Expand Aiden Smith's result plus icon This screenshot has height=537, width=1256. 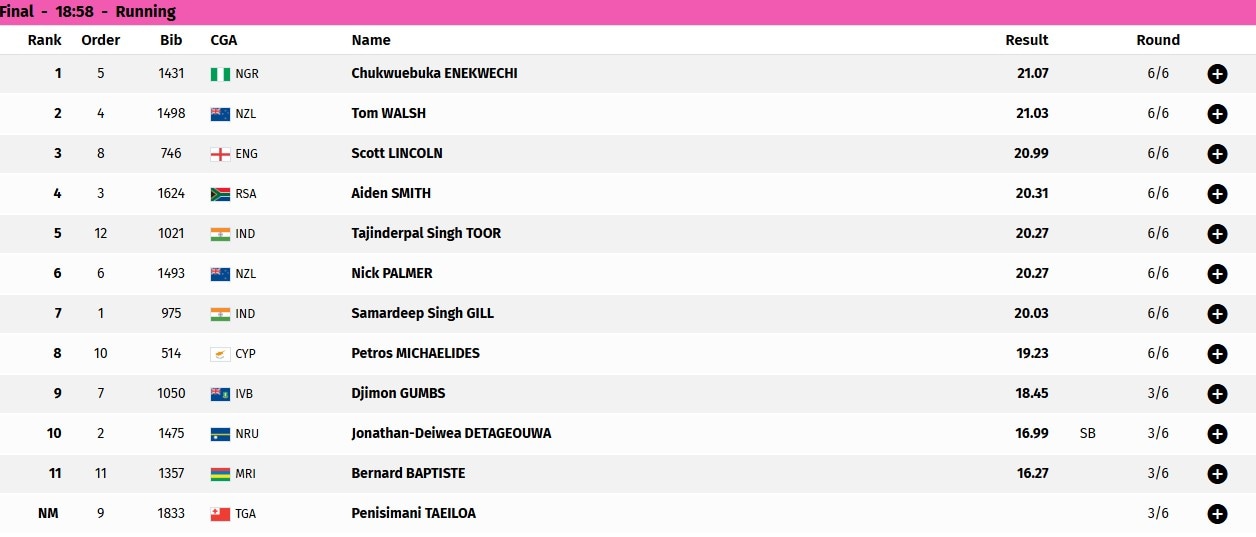tap(1217, 194)
